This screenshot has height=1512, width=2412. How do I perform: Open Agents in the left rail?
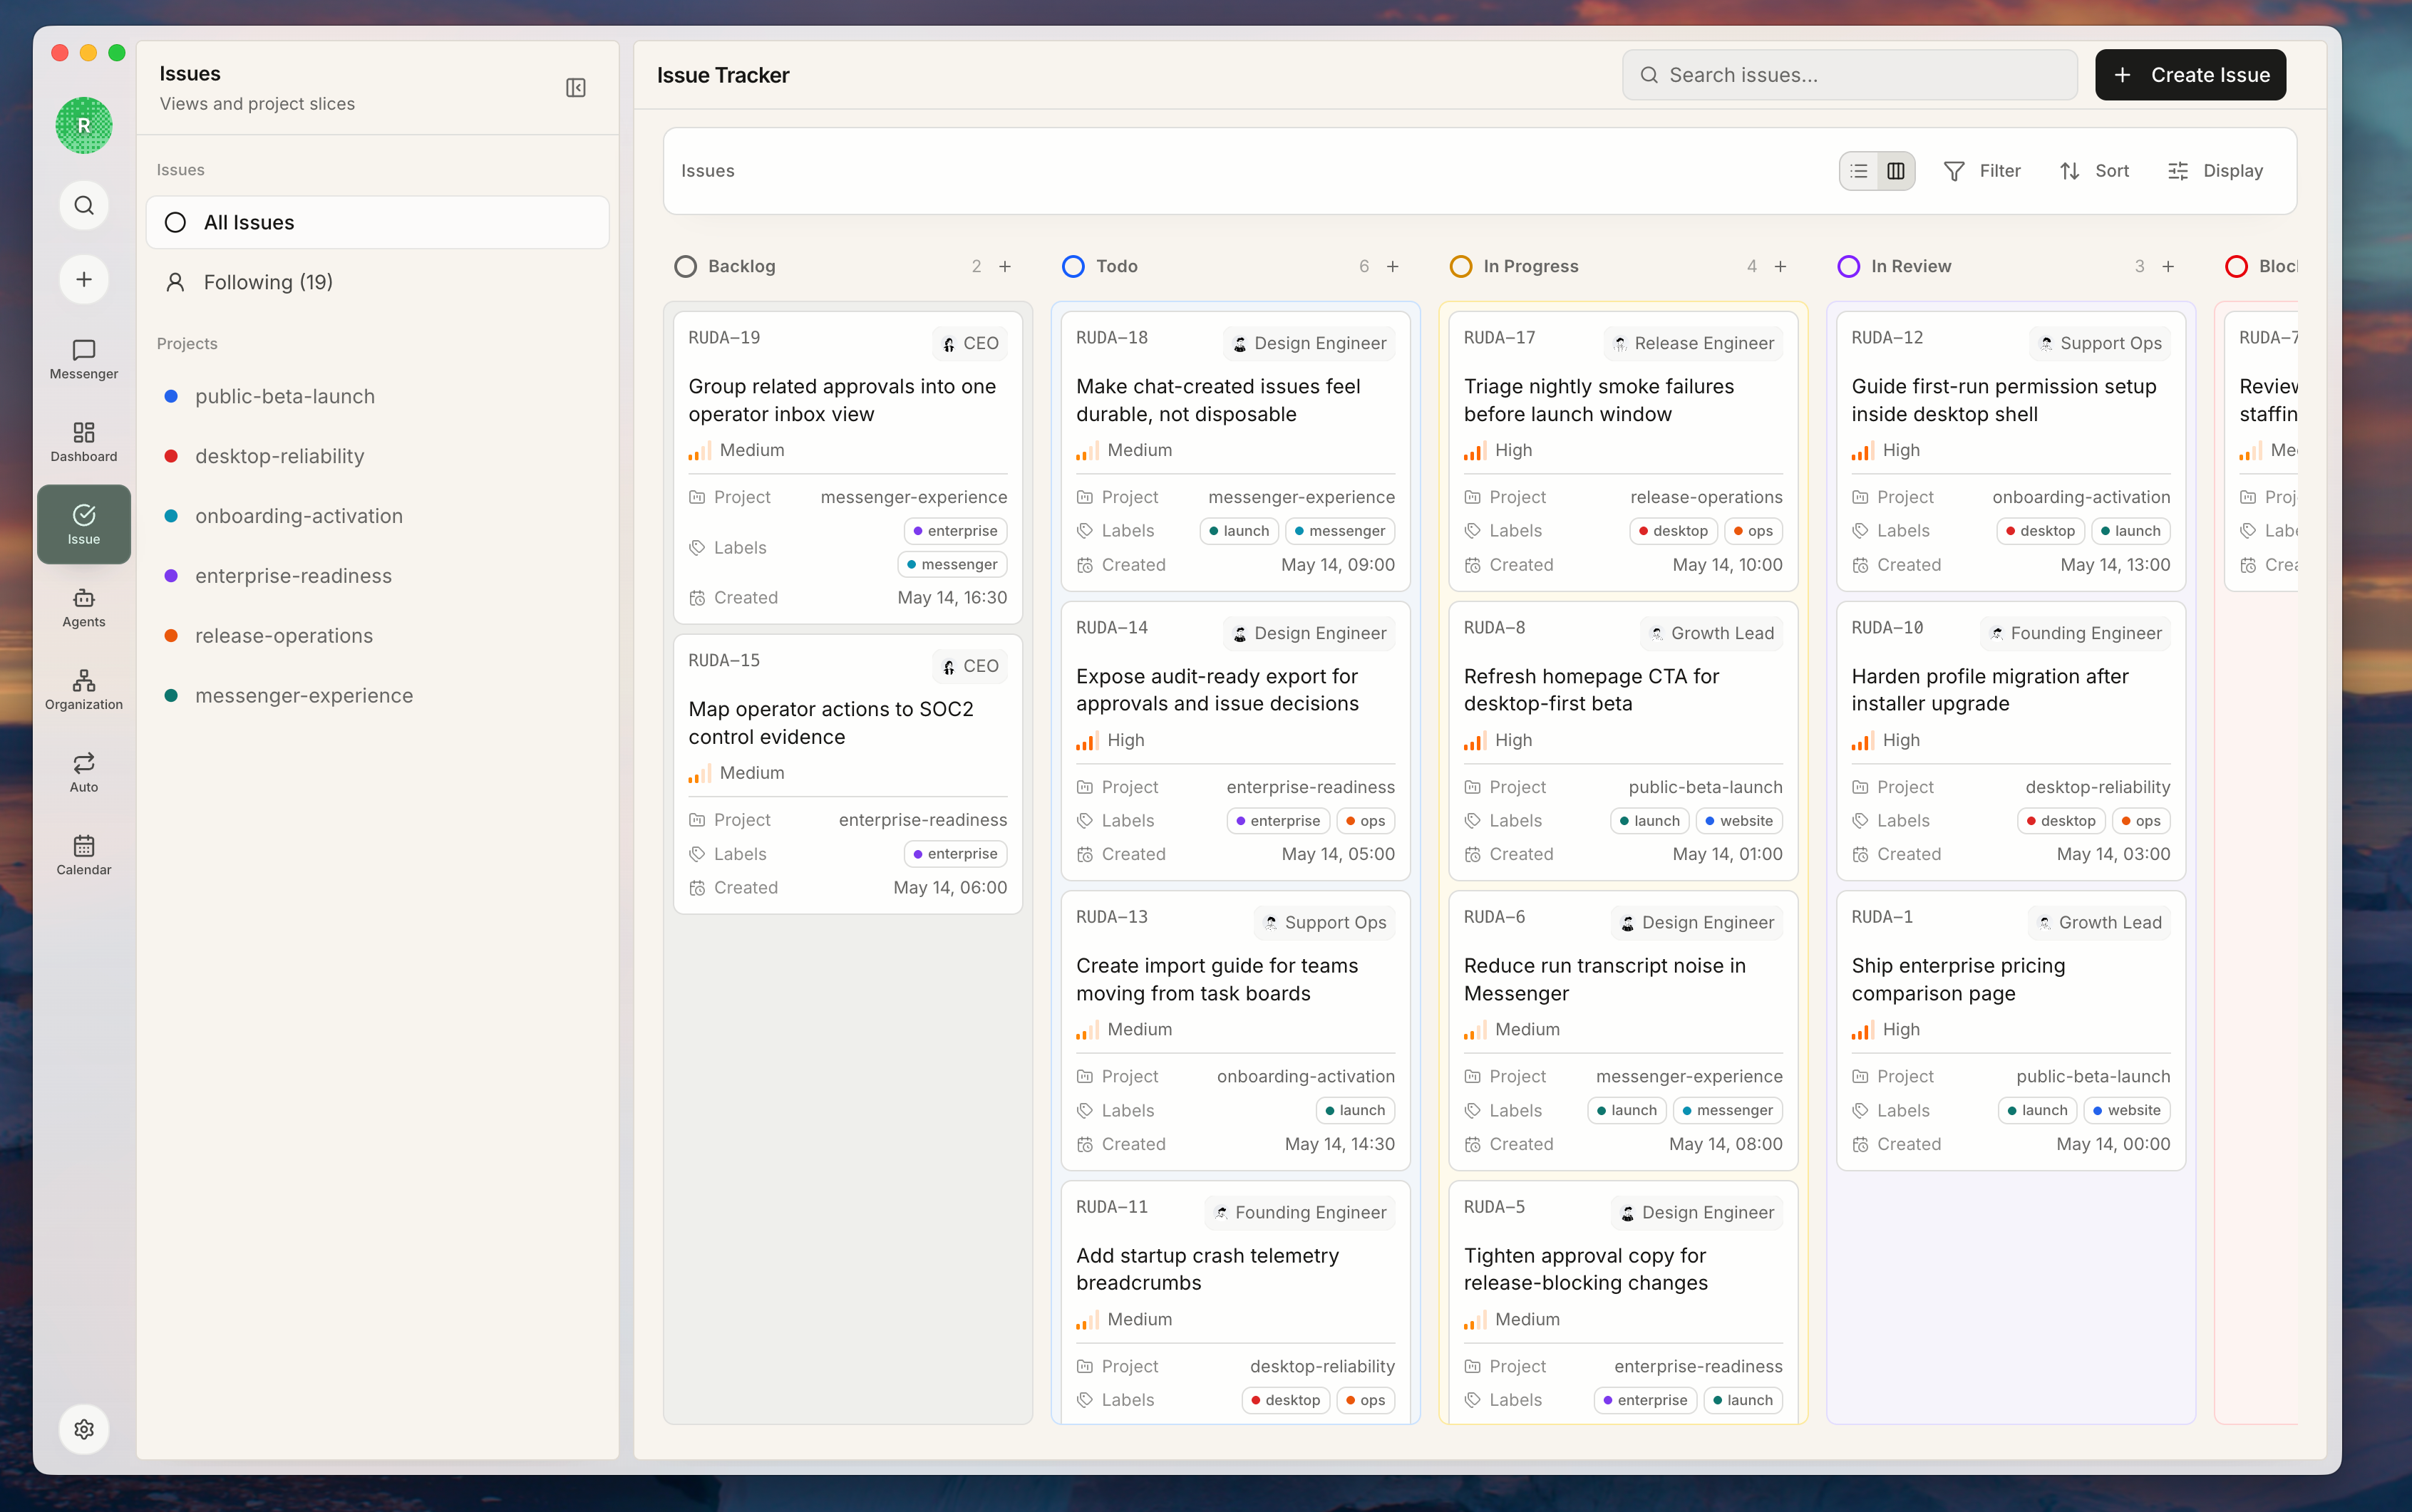84,607
